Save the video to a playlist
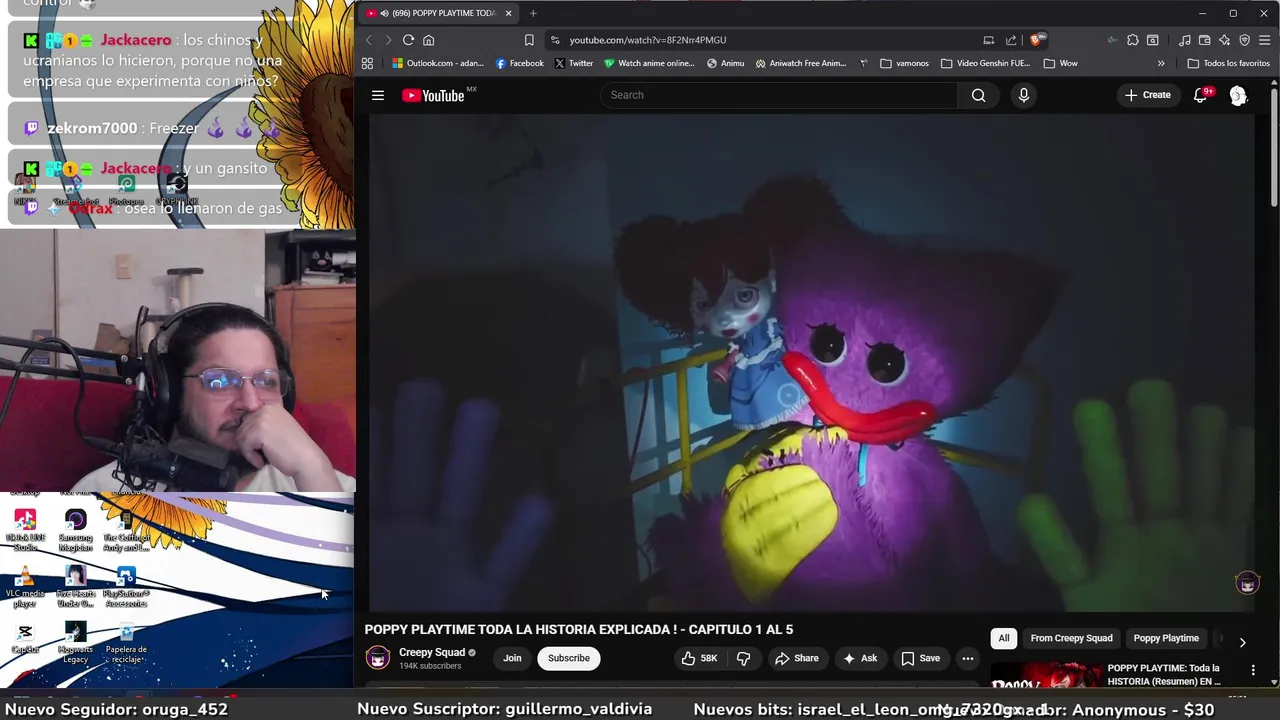This screenshot has width=1280, height=720. pyautogui.click(x=920, y=658)
